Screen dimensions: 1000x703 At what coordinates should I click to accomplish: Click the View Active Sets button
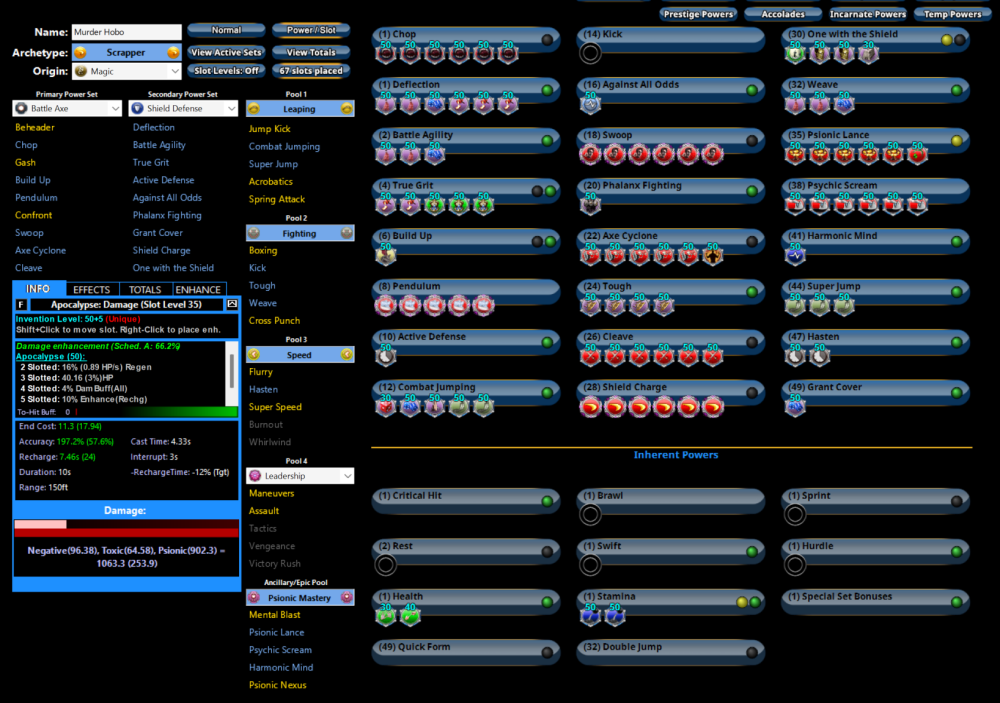click(x=227, y=52)
